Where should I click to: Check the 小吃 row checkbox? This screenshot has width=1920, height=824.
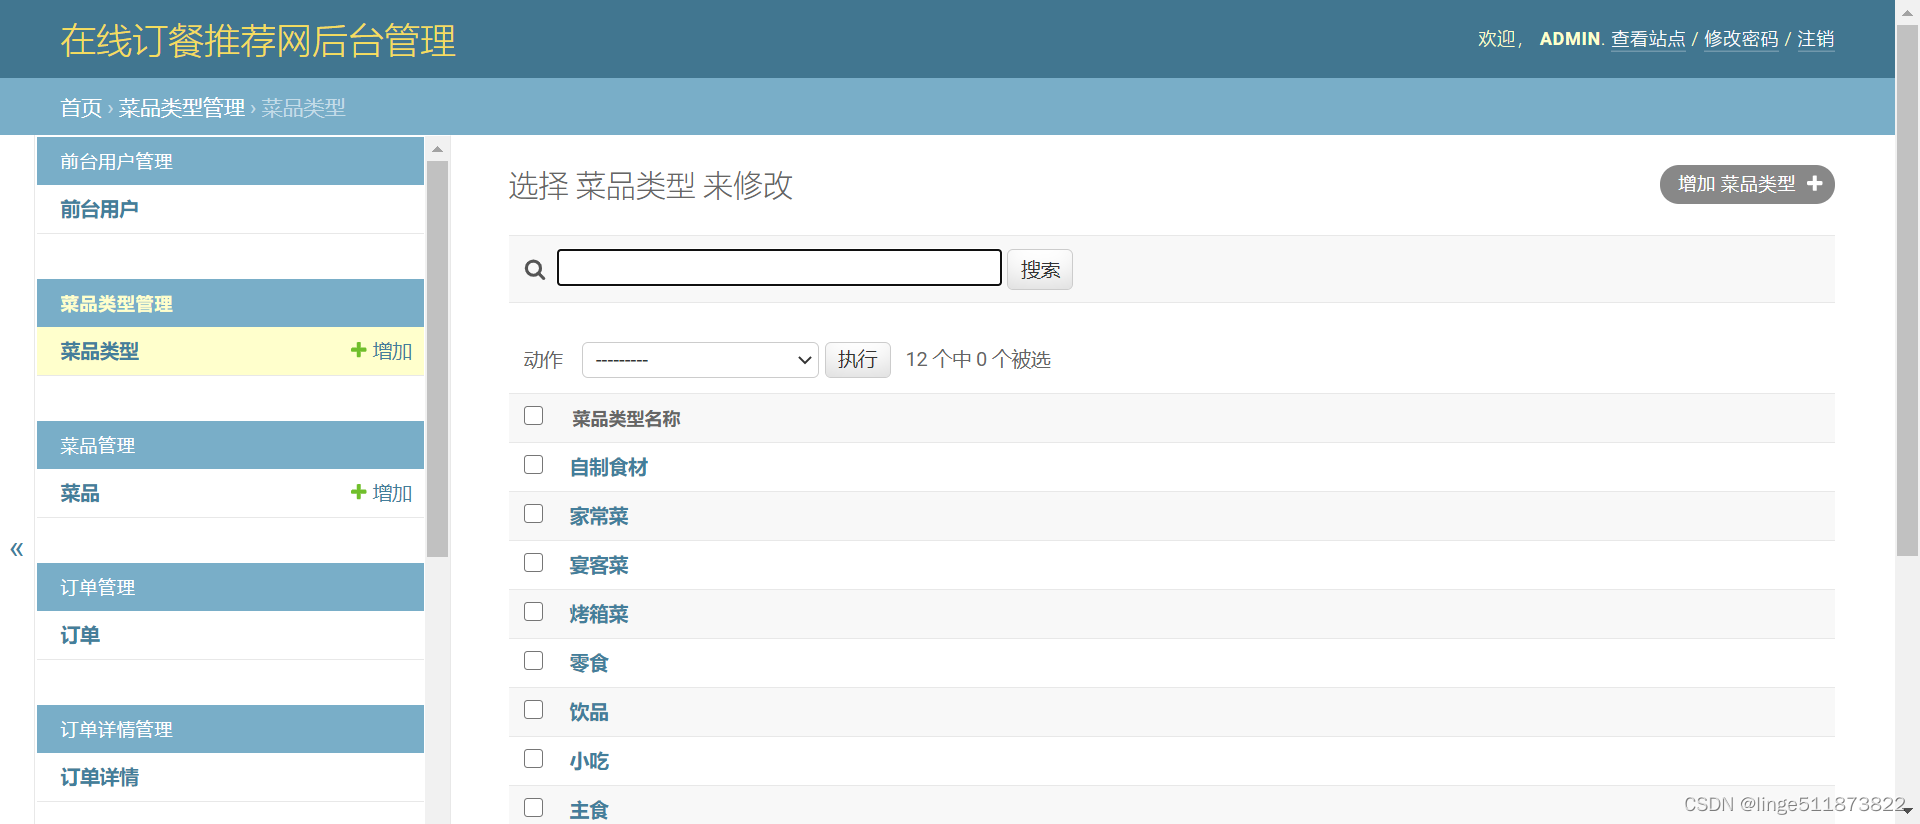click(x=534, y=759)
